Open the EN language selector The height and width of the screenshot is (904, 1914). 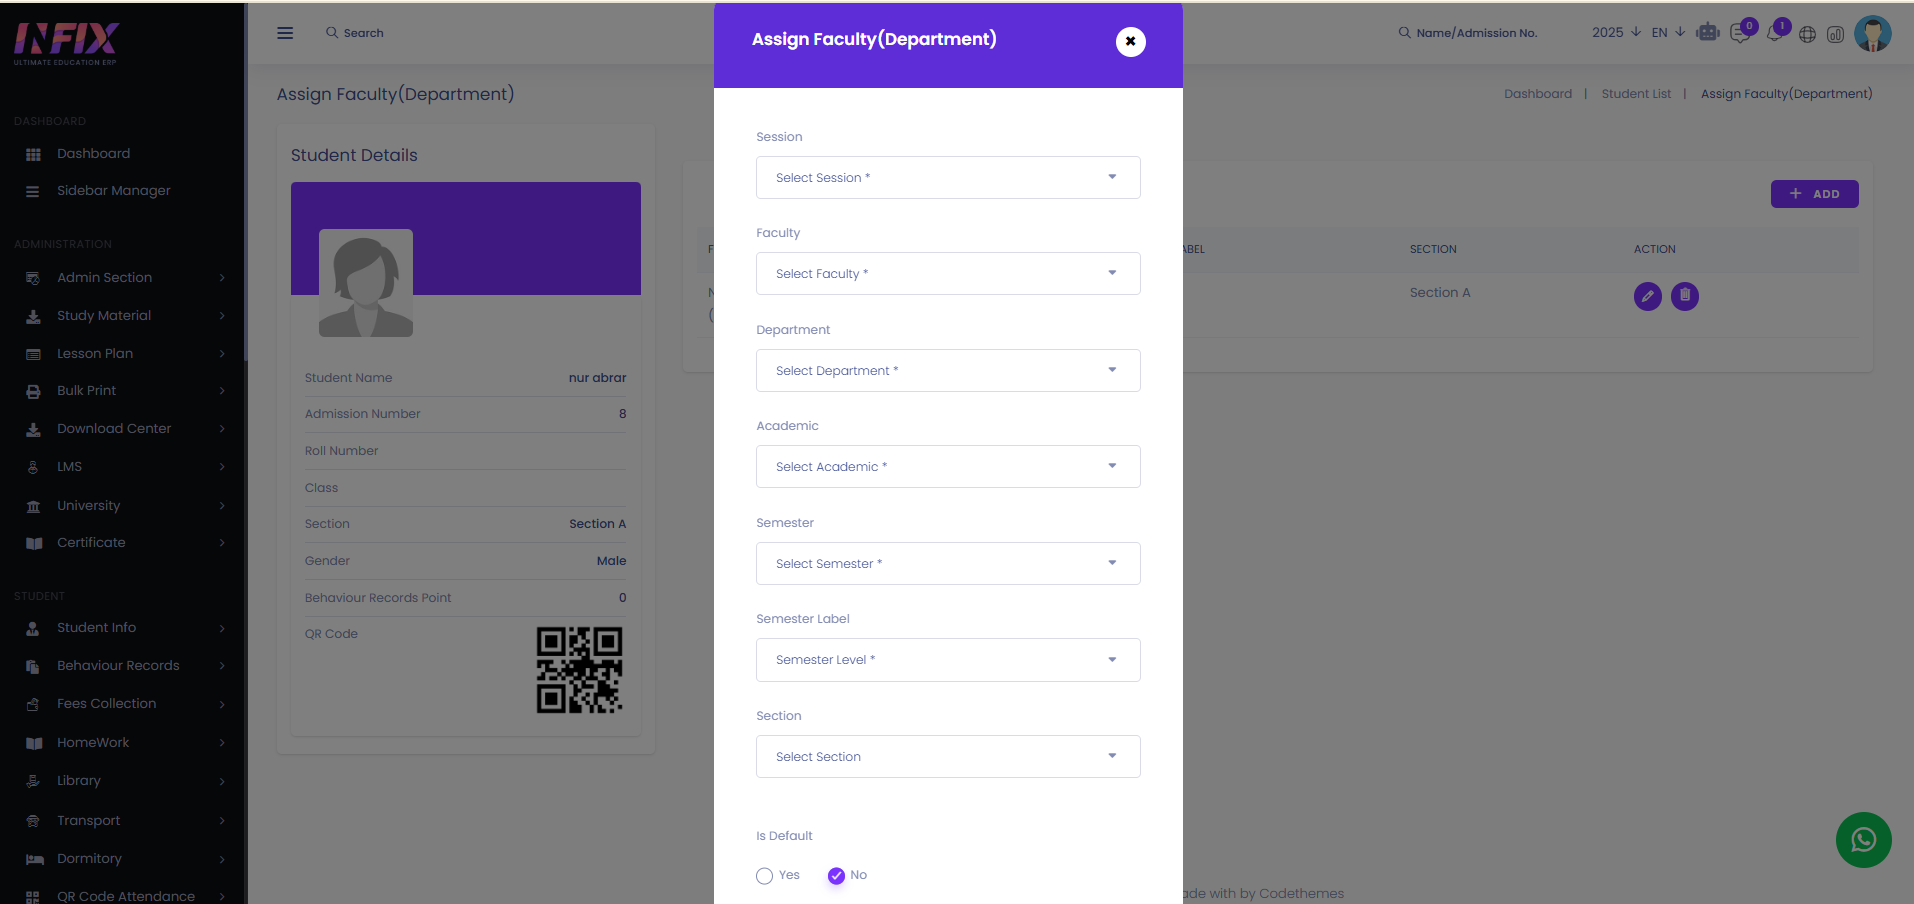[1668, 33]
